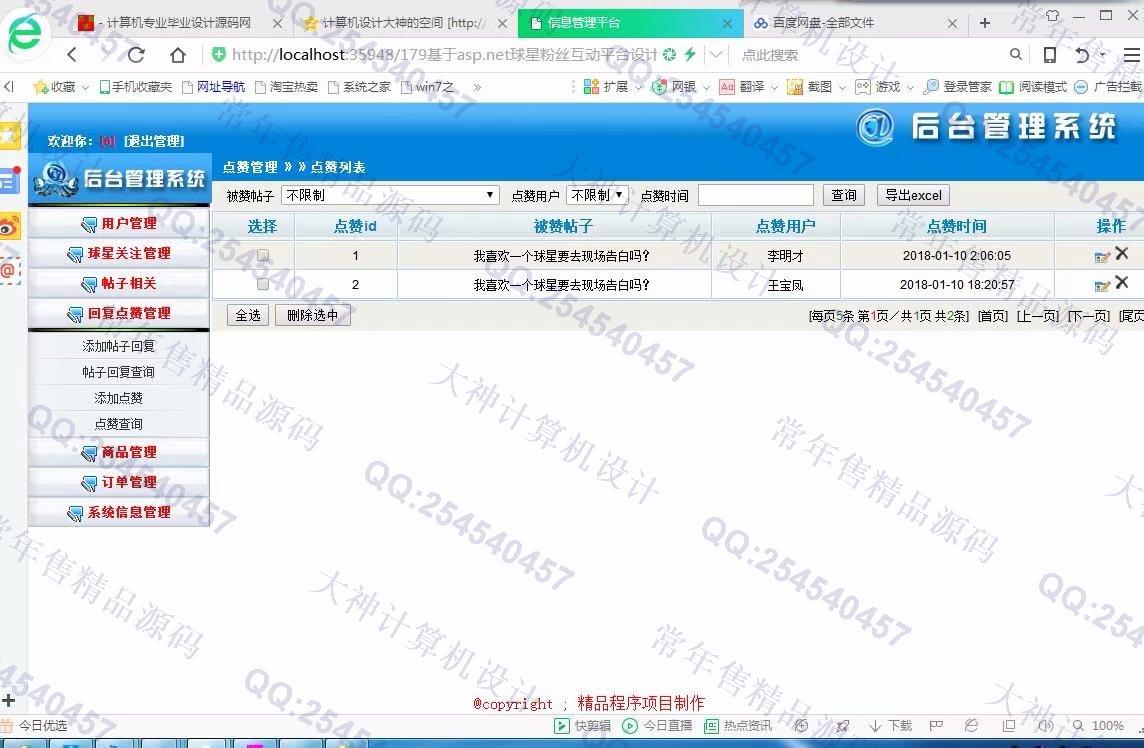Open the Weibo icon in the left sidebar
Screen dimensions: 1144x748
10,227
